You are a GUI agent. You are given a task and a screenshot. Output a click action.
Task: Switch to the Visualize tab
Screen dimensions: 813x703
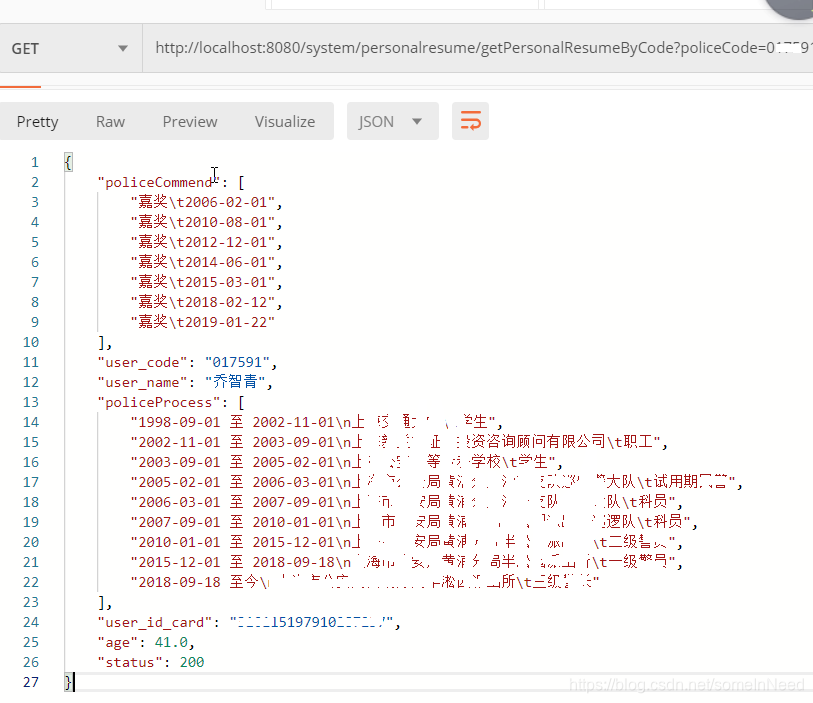285,122
